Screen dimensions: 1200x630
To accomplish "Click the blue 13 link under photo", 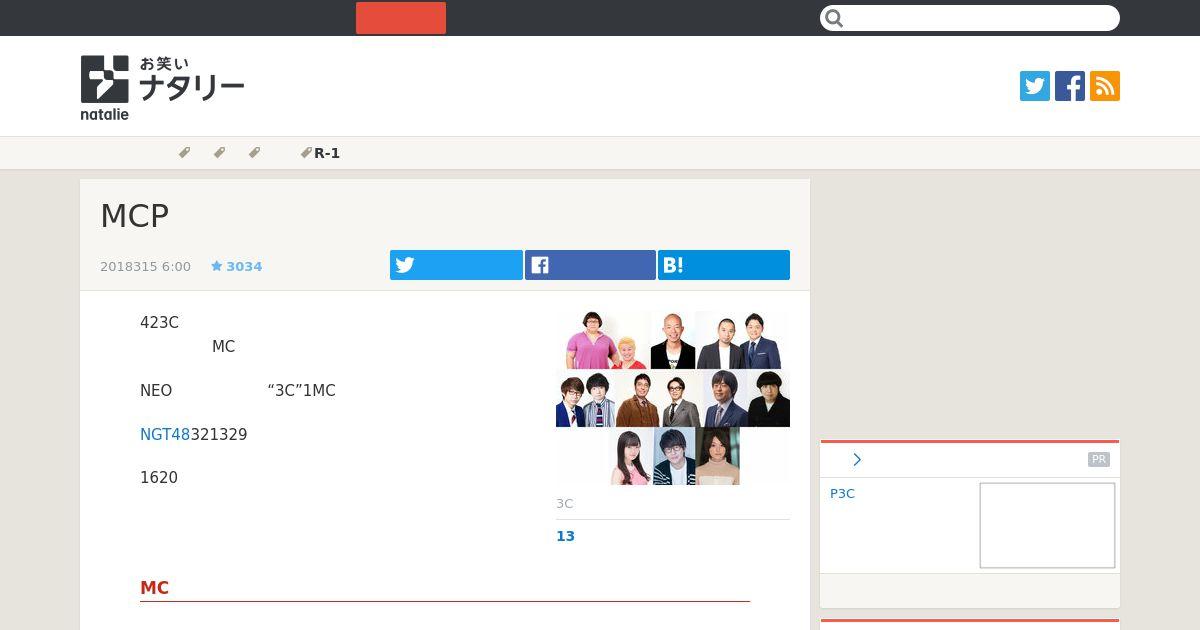I will [x=566, y=536].
